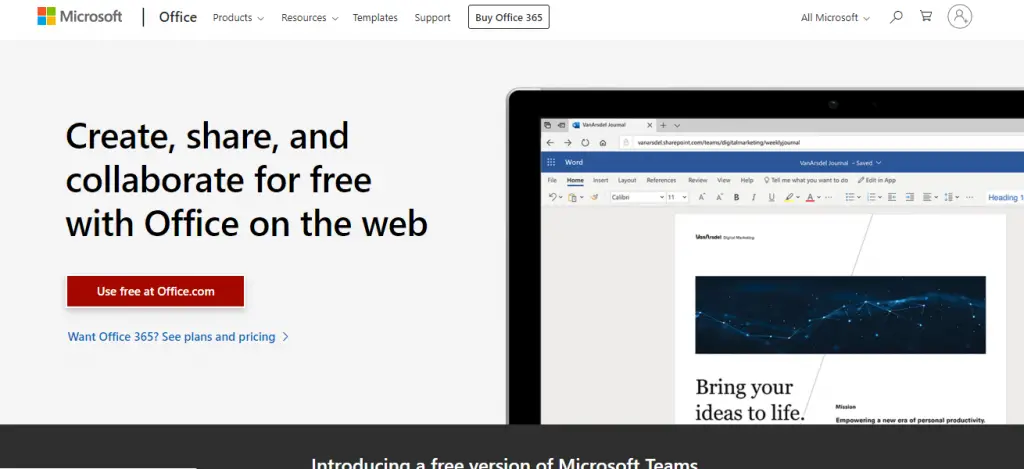Open the highlight color dropdown arrow
The image size is (1024, 469).
pyautogui.click(x=798, y=197)
